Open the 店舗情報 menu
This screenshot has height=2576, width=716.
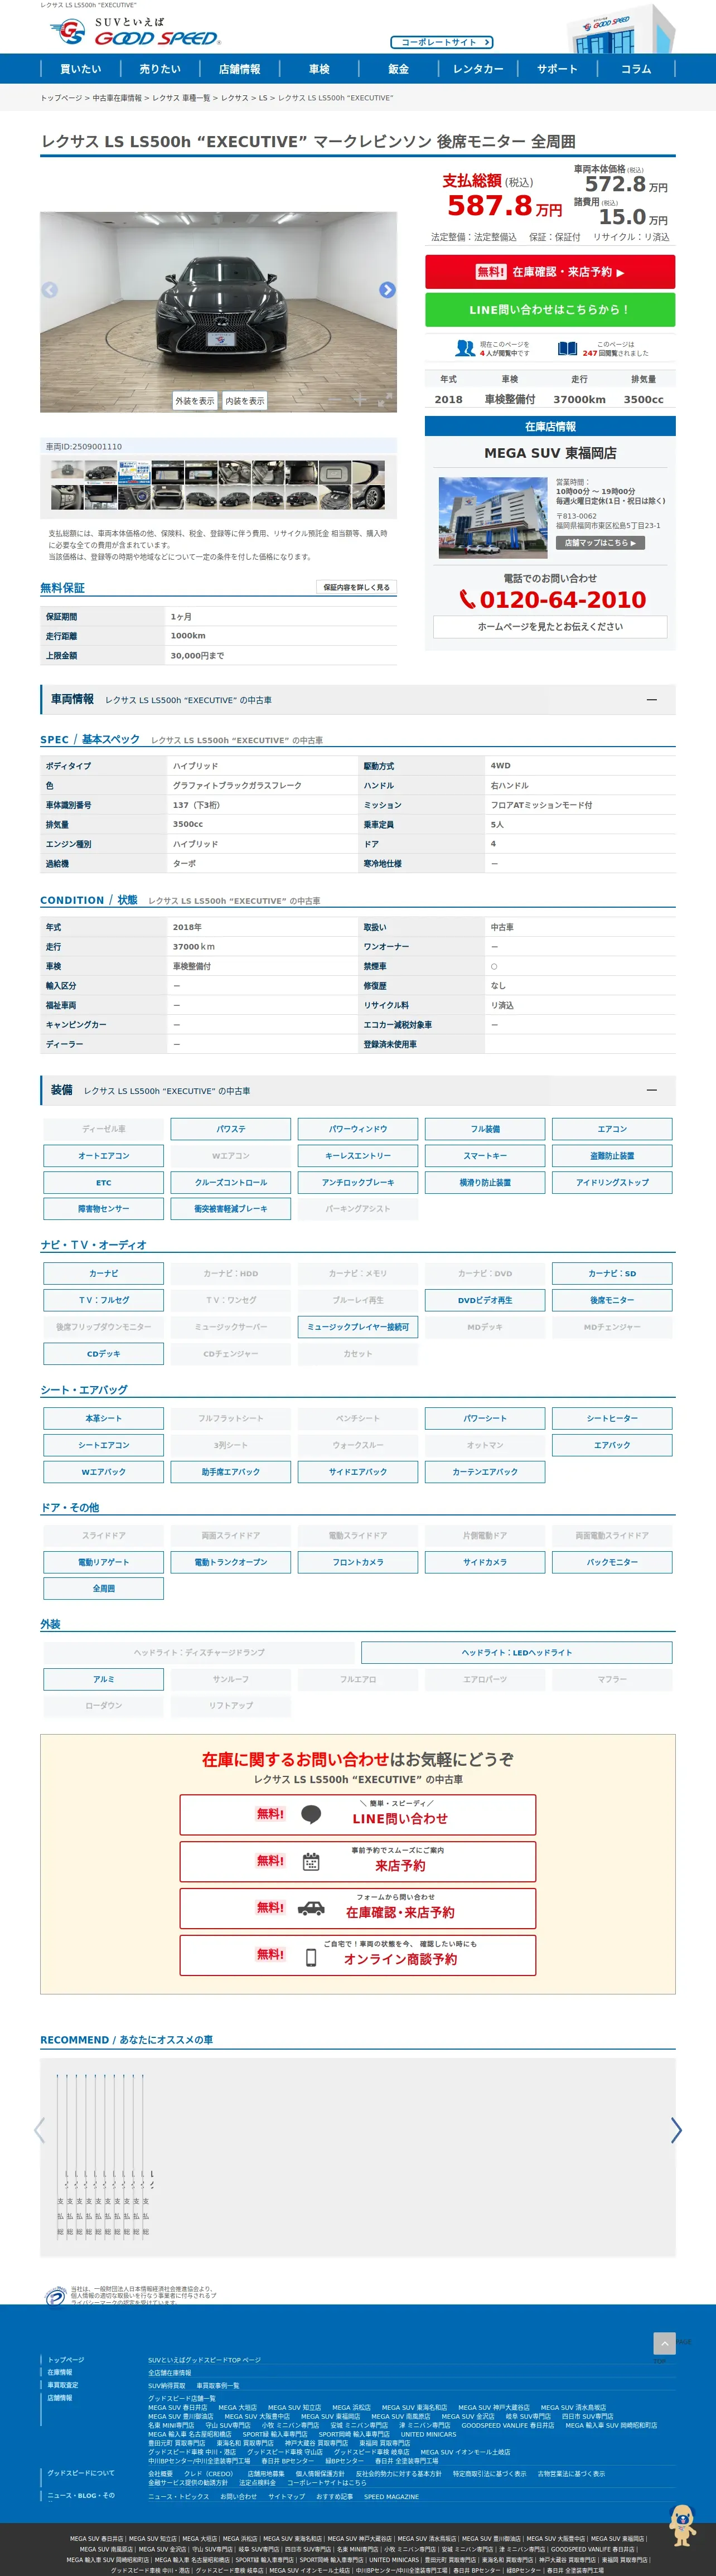coord(240,69)
